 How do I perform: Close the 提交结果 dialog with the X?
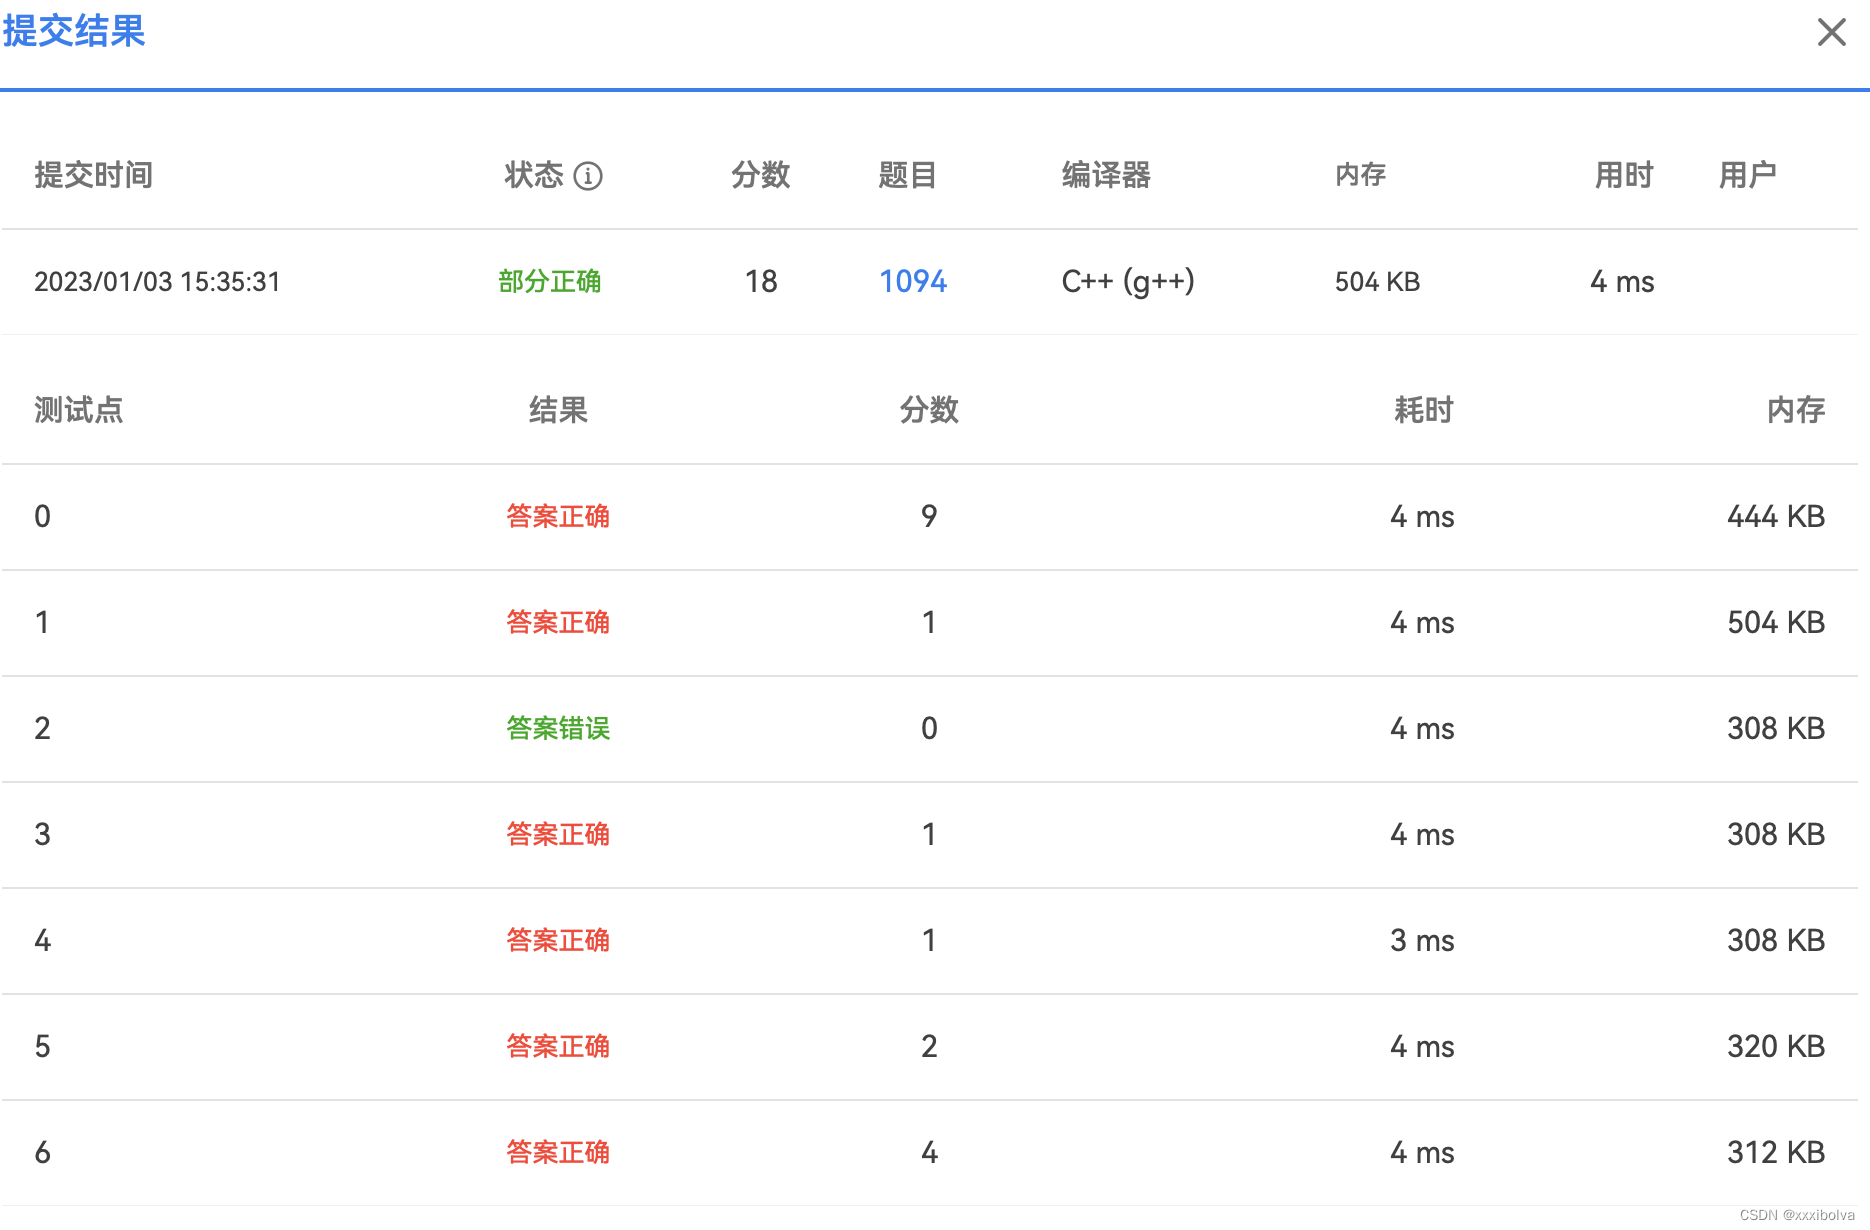[1831, 32]
